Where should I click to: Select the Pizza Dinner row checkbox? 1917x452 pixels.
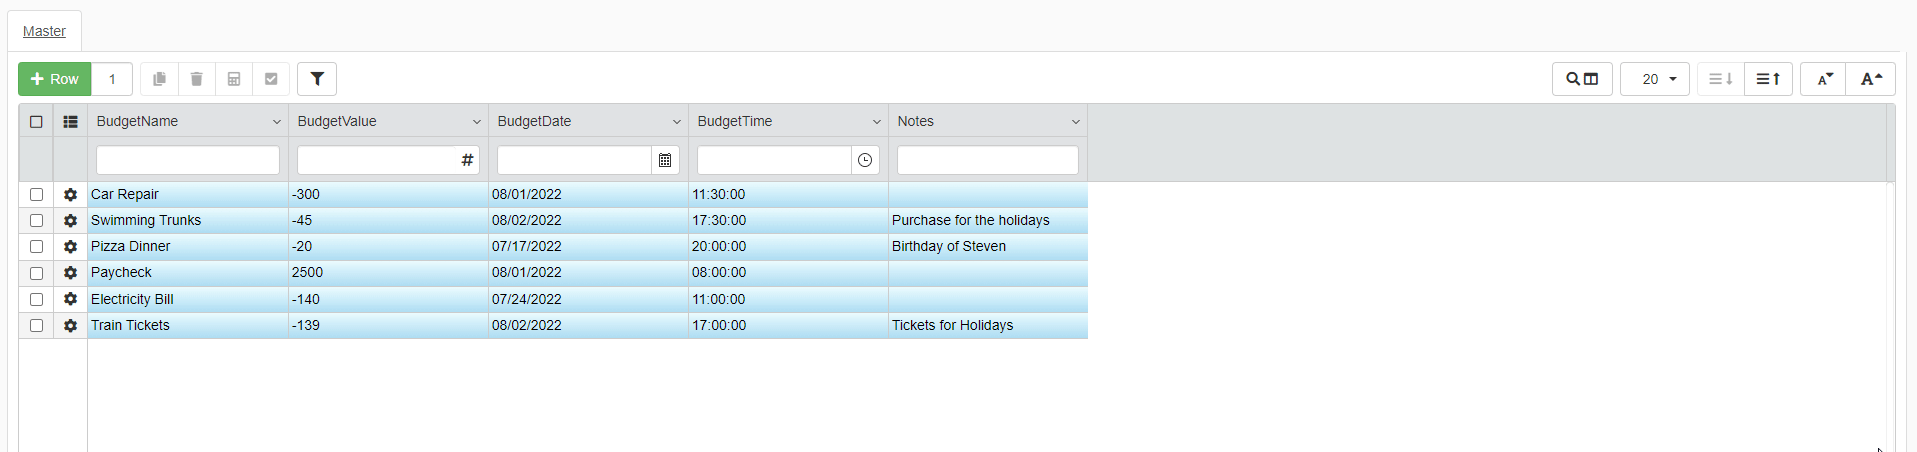37,246
